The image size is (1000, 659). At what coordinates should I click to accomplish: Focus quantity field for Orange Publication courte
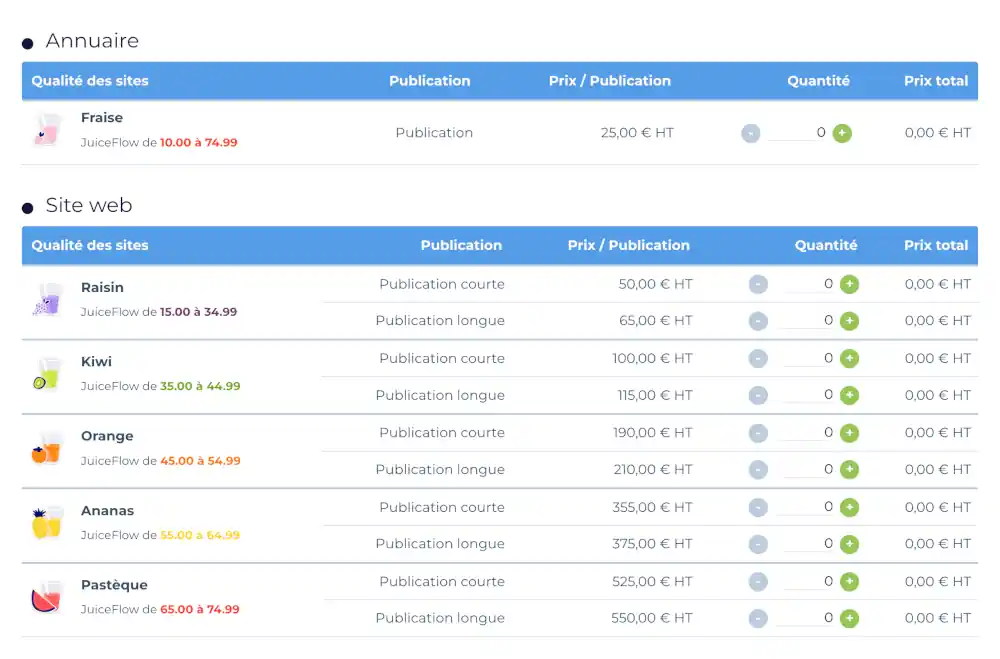[809, 433]
